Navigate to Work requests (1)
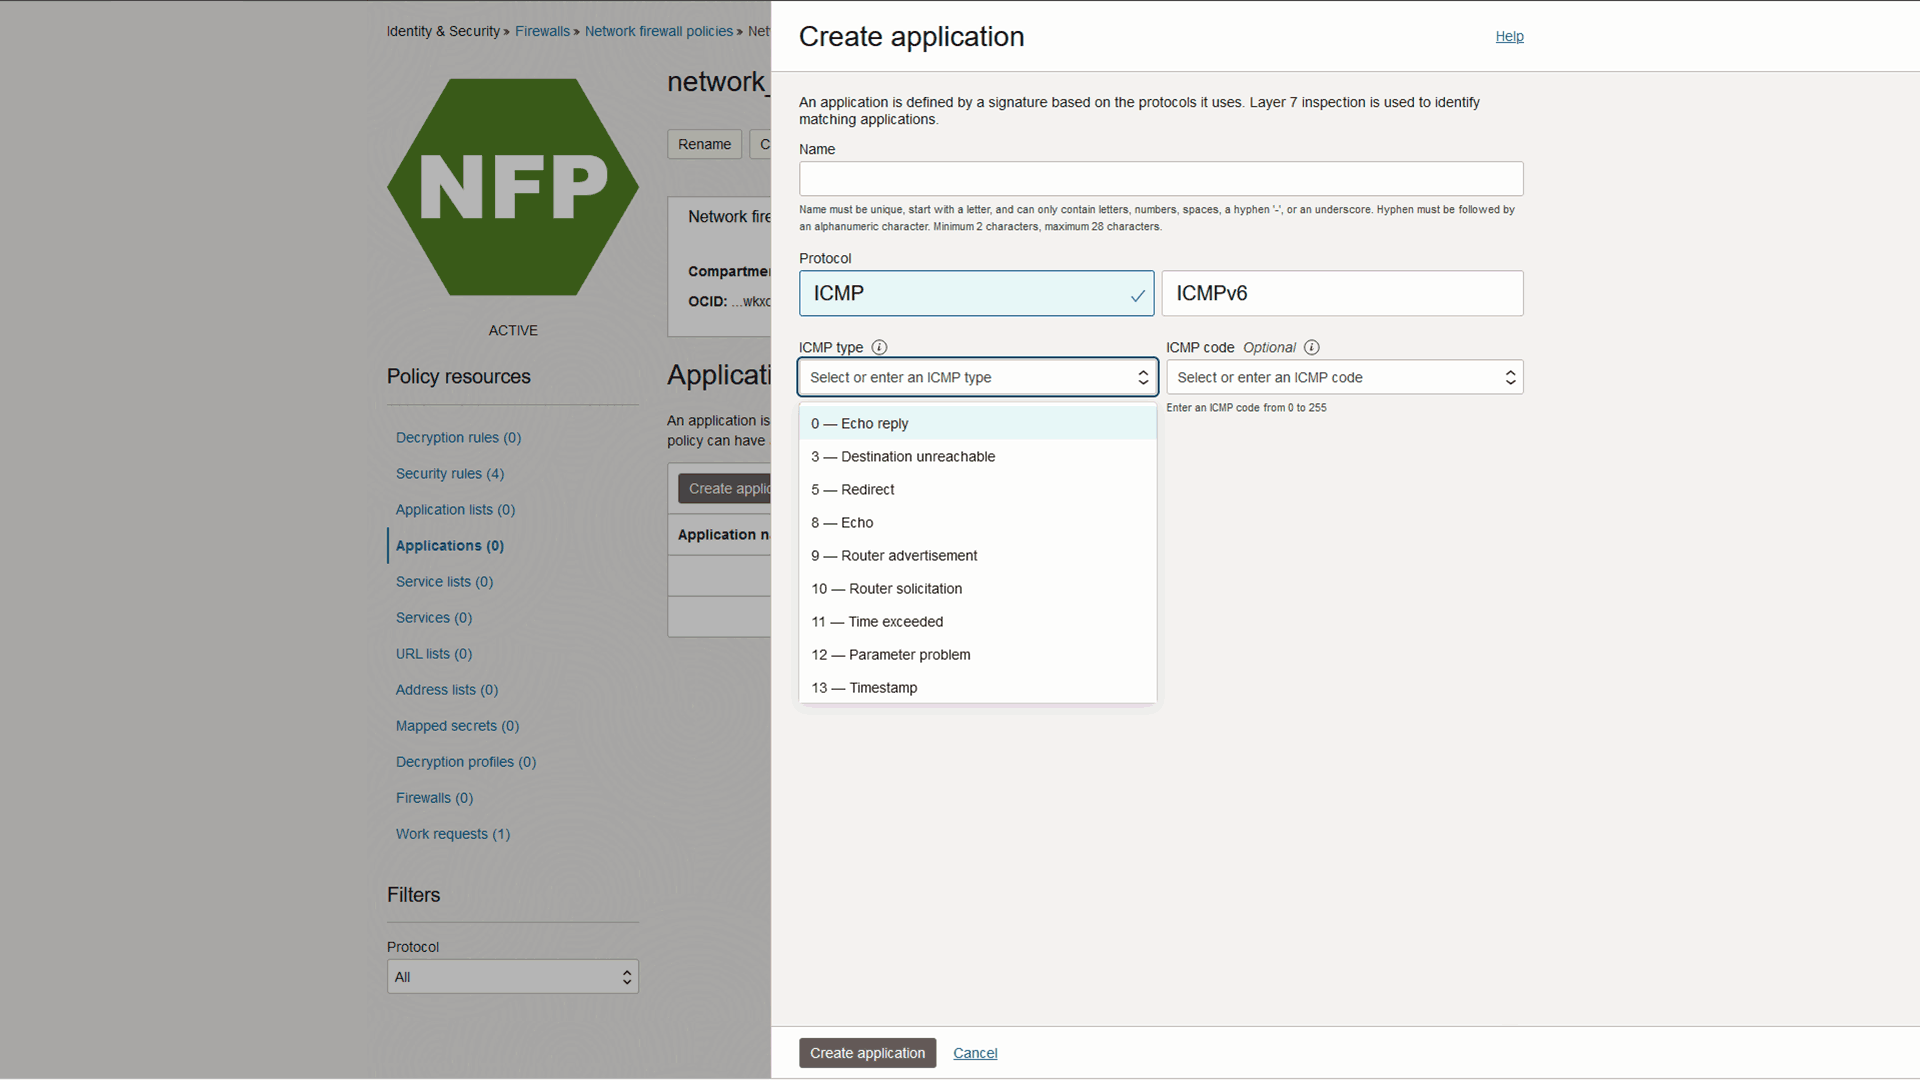1920x1080 pixels. (452, 833)
